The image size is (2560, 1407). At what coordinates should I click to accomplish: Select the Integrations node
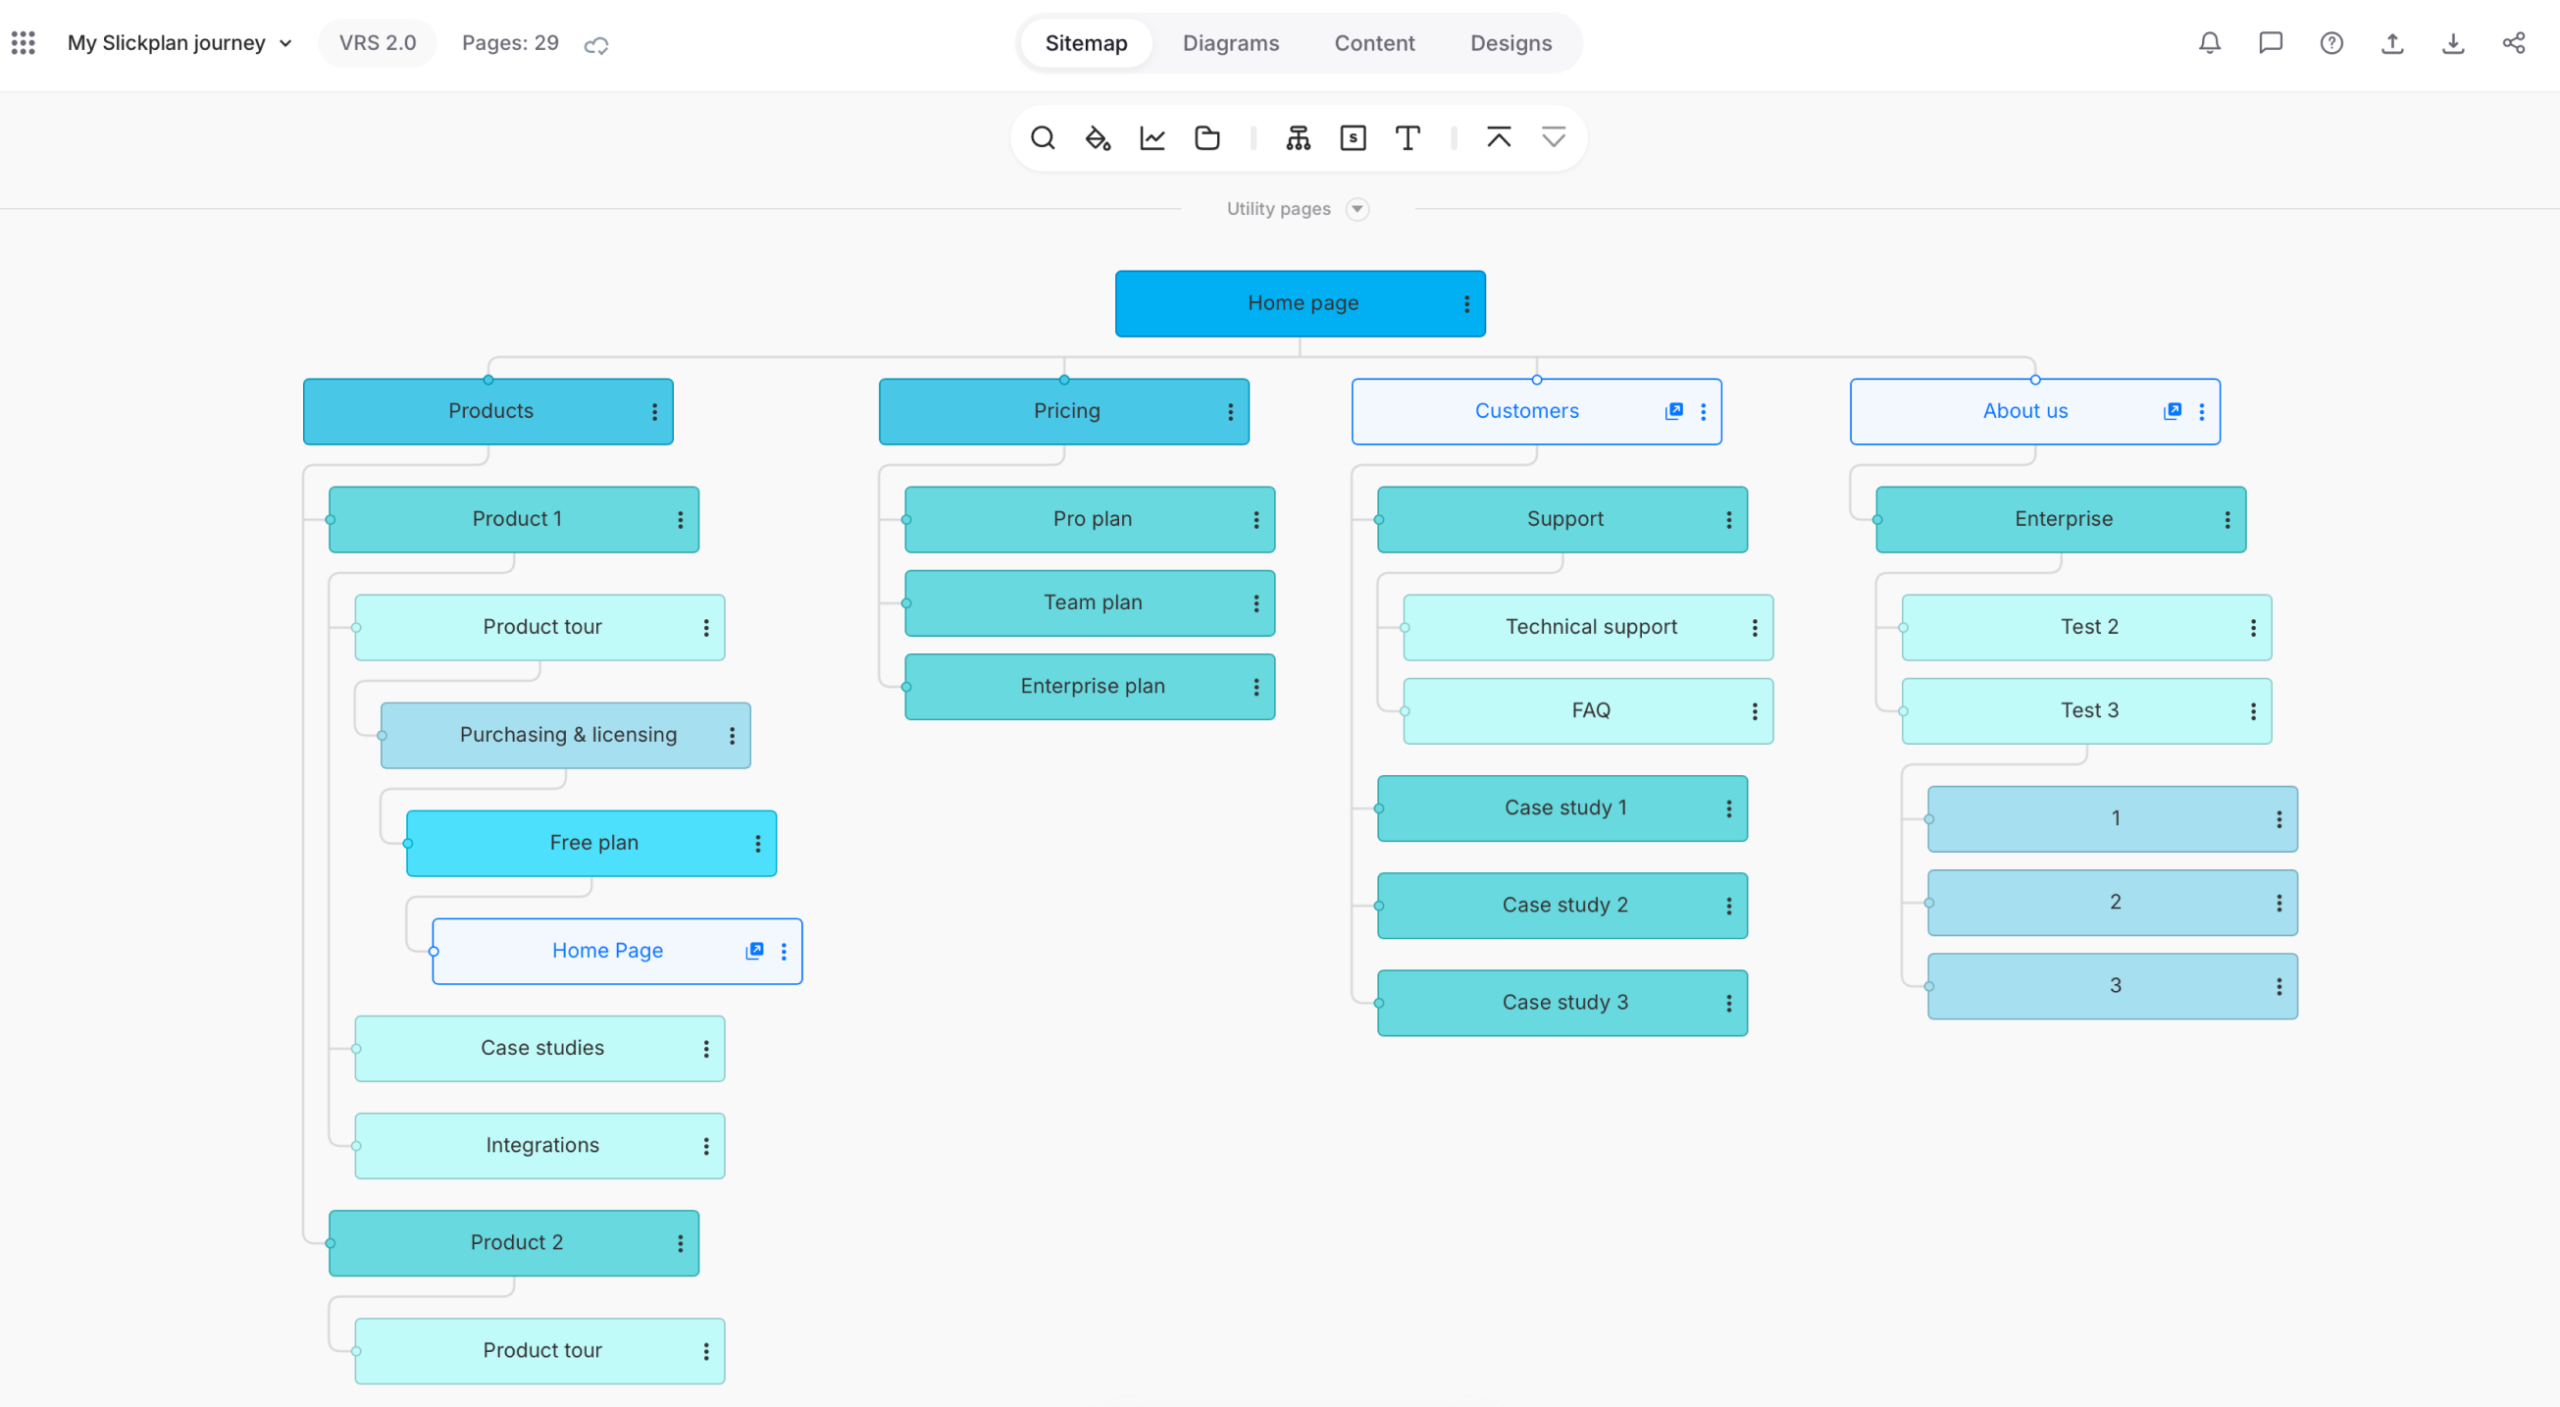tap(540, 1146)
